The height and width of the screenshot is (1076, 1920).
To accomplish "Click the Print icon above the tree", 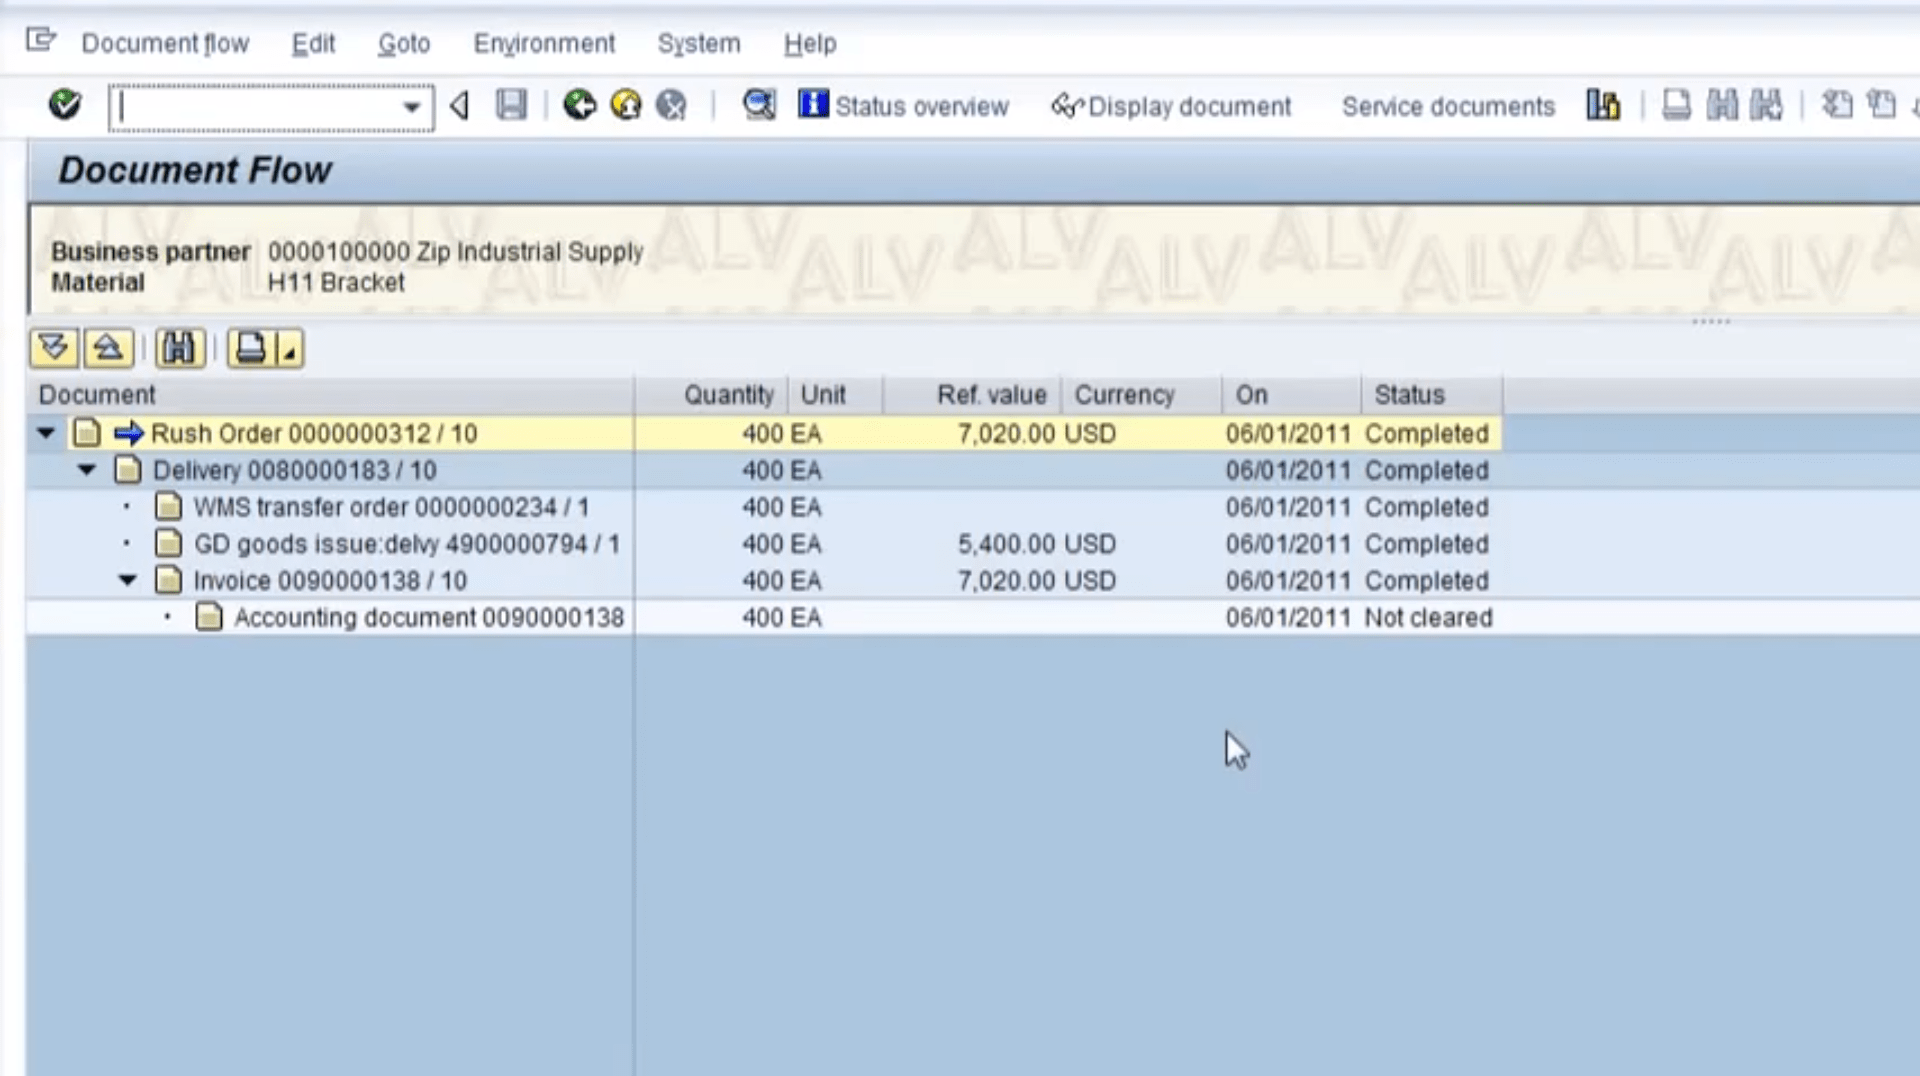I will click(x=251, y=348).
